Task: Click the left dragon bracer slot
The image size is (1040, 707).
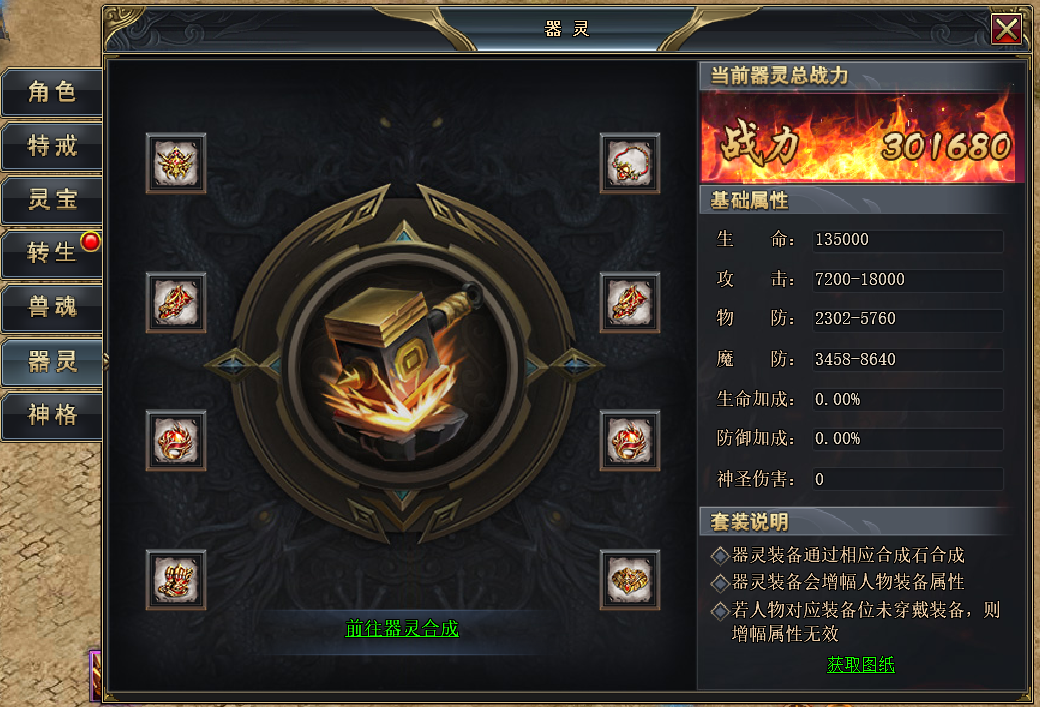Action: click(x=176, y=302)
